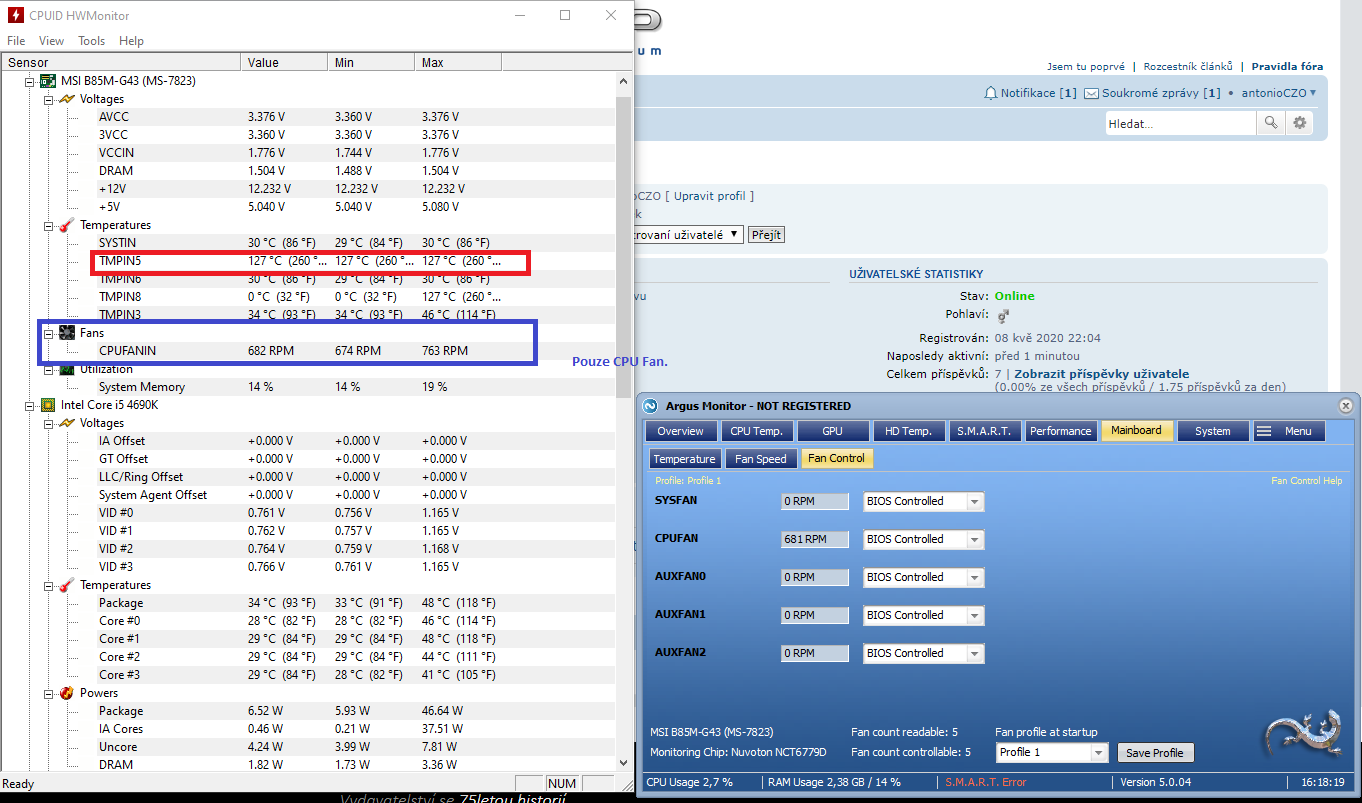Screen dimensions: 1362x803
Task: Collapse the MSI B85M-G43 tree node
Action: click(x=29, y=81)
